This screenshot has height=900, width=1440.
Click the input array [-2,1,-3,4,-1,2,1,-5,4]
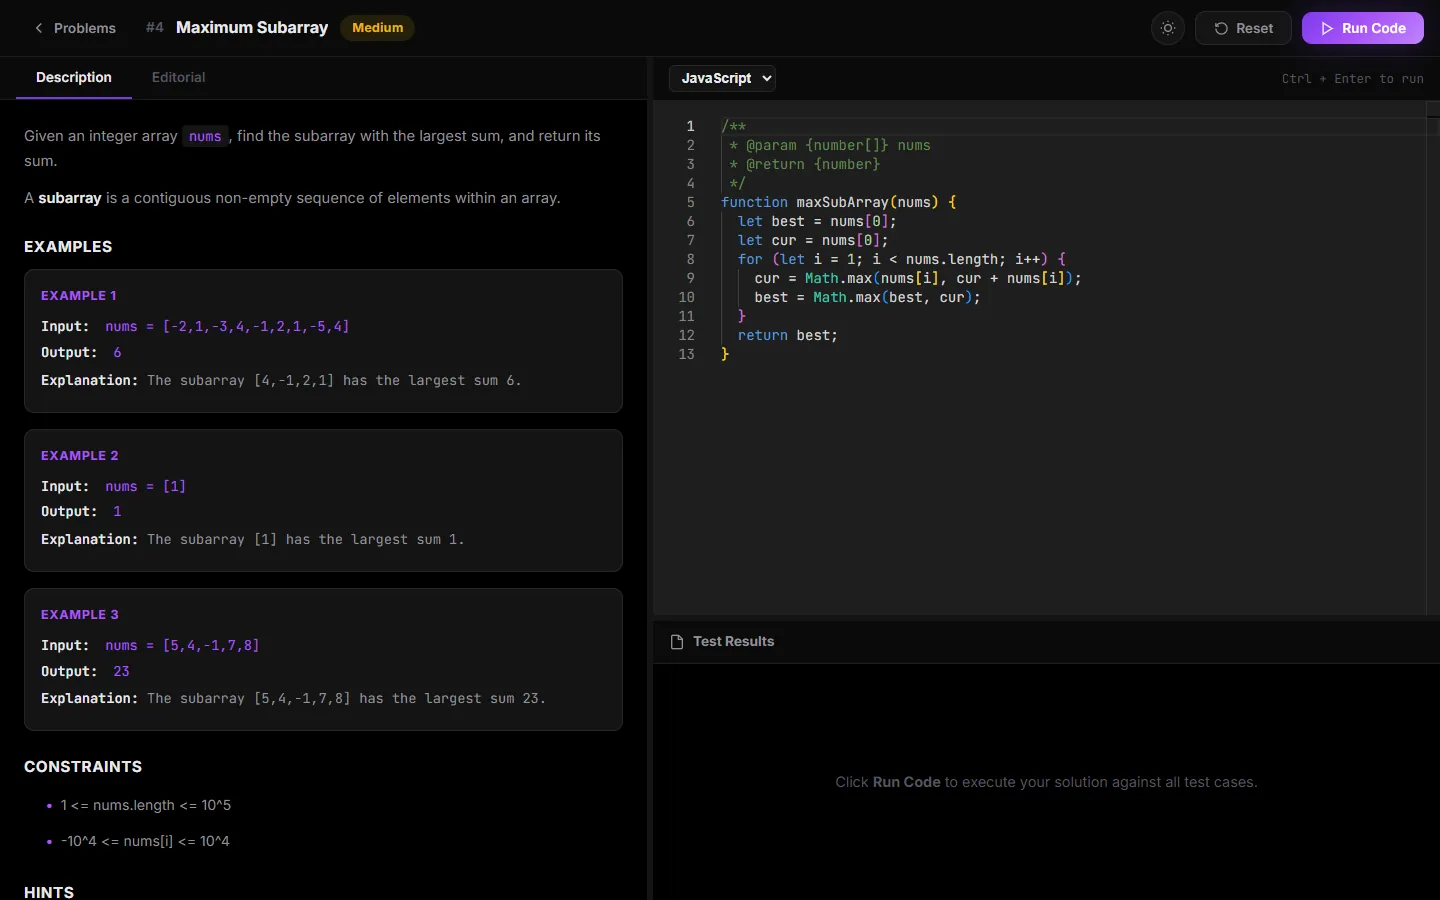tap(256, 327)
